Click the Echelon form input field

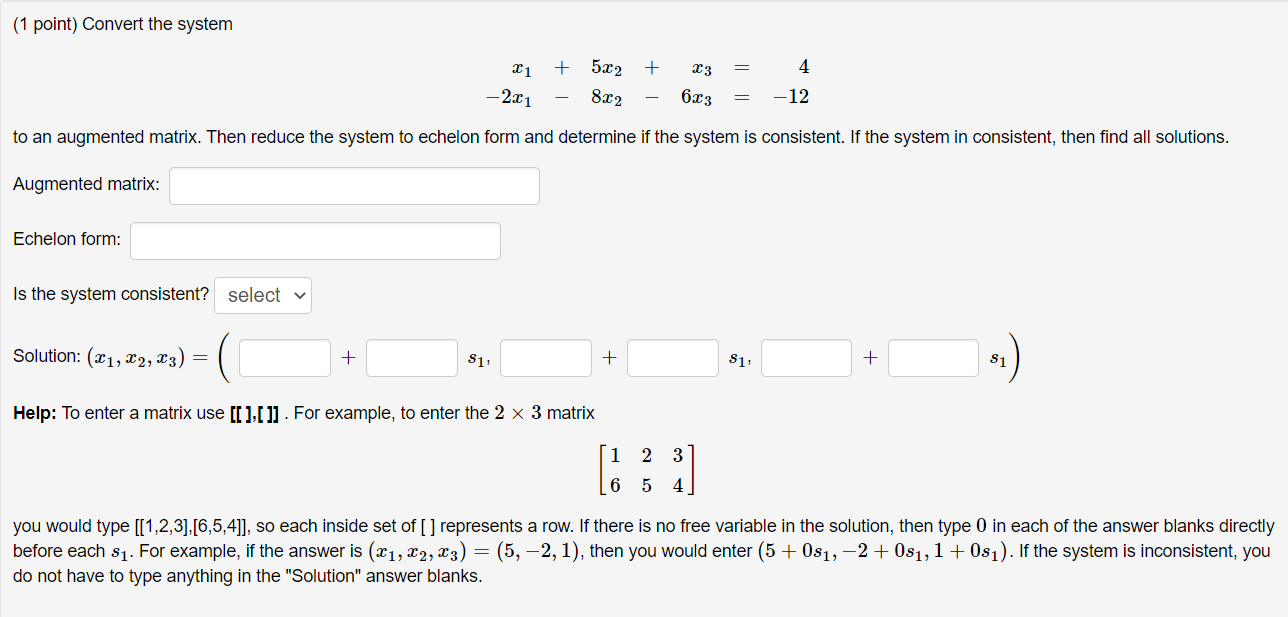[315, 240]
